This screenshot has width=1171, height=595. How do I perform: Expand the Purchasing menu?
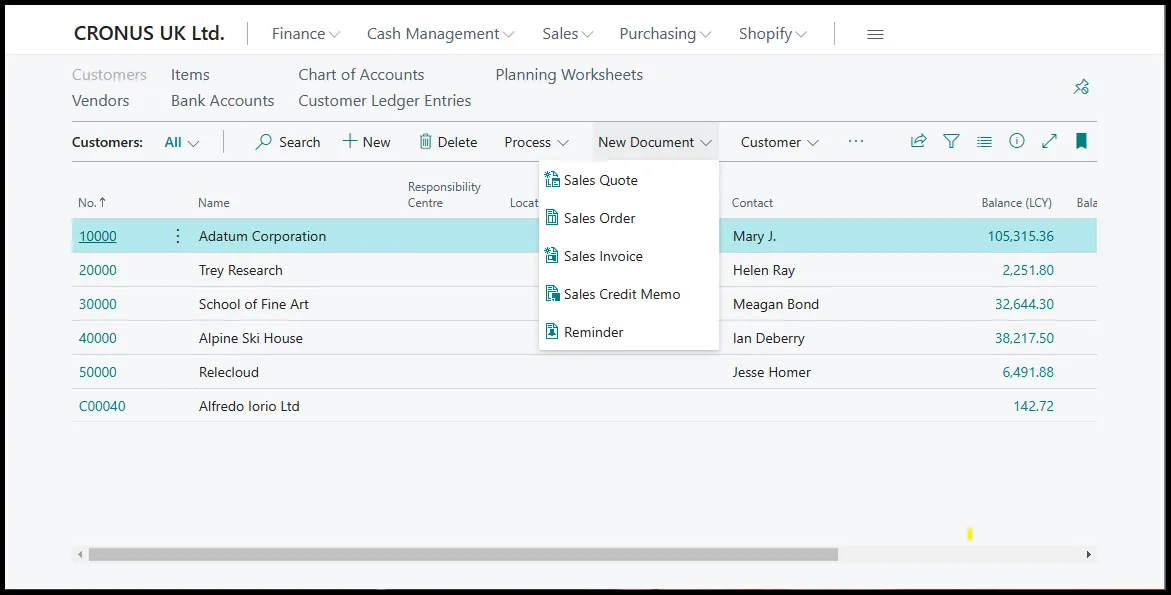[665, 34]
